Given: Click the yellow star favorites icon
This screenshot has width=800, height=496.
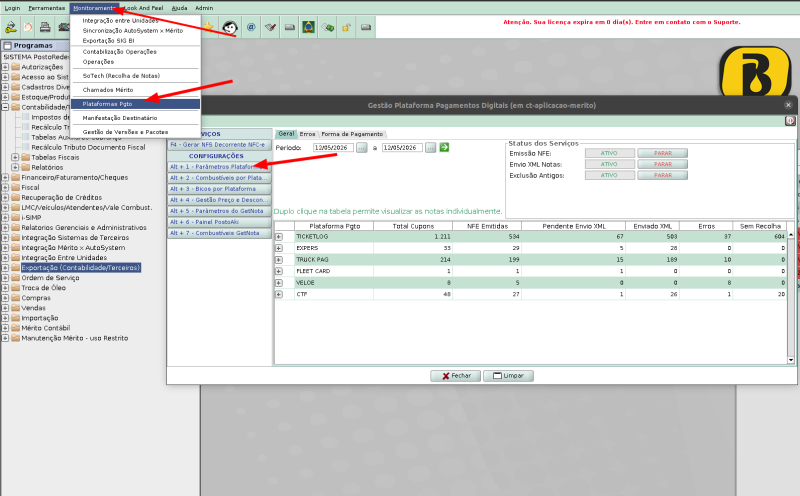Looking at the screenshot, I should click(208, 27).
